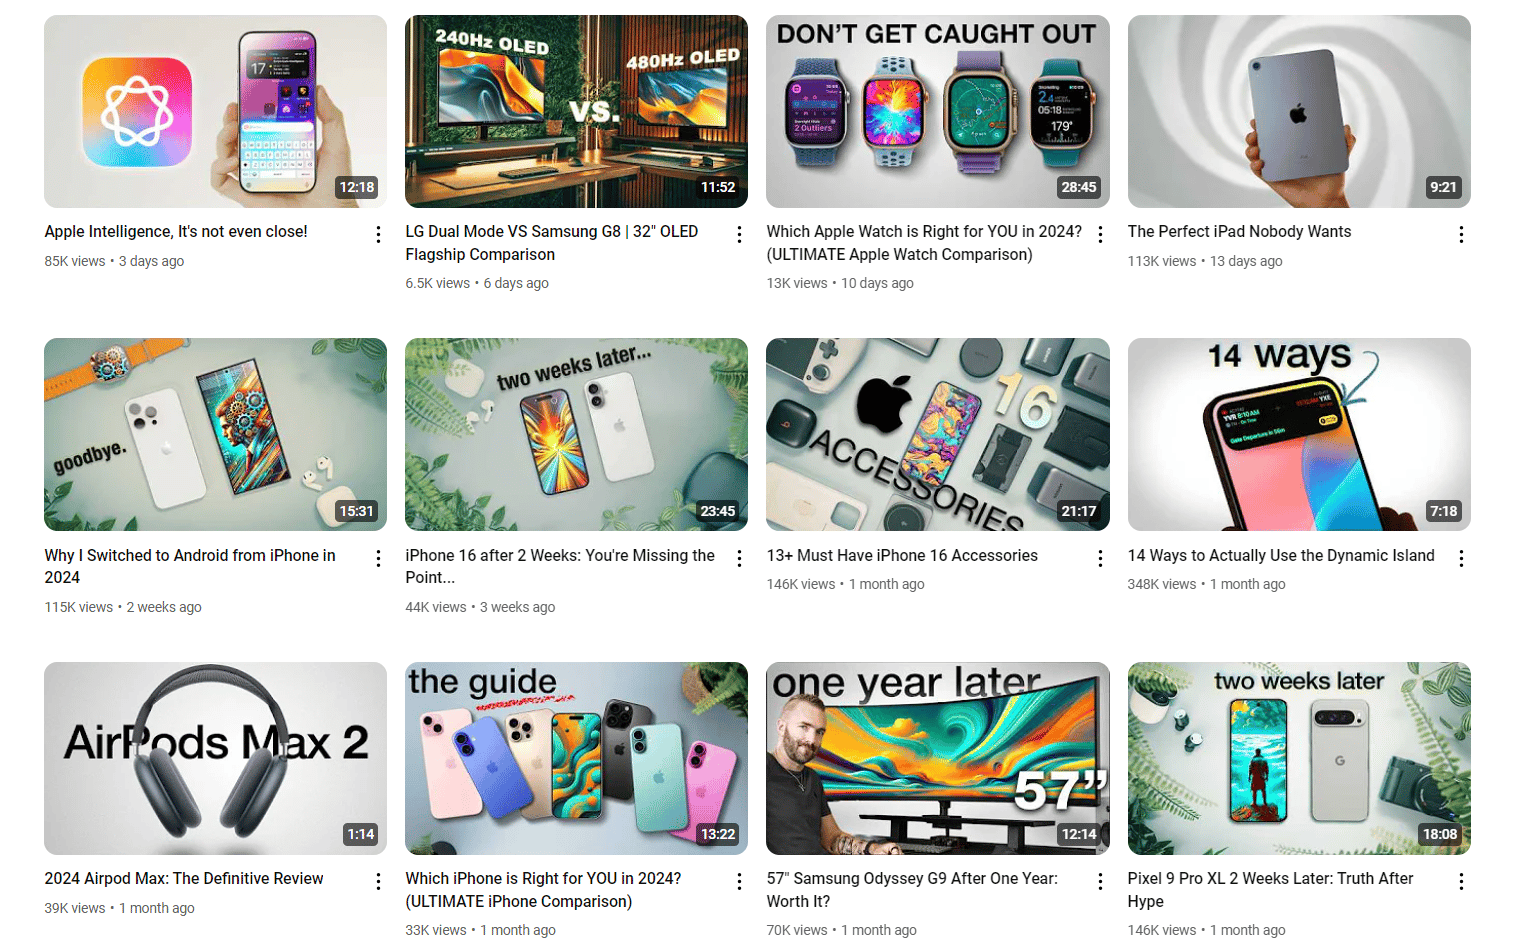Open three-dot menu for LG Dual Mode video

point(739,235)
